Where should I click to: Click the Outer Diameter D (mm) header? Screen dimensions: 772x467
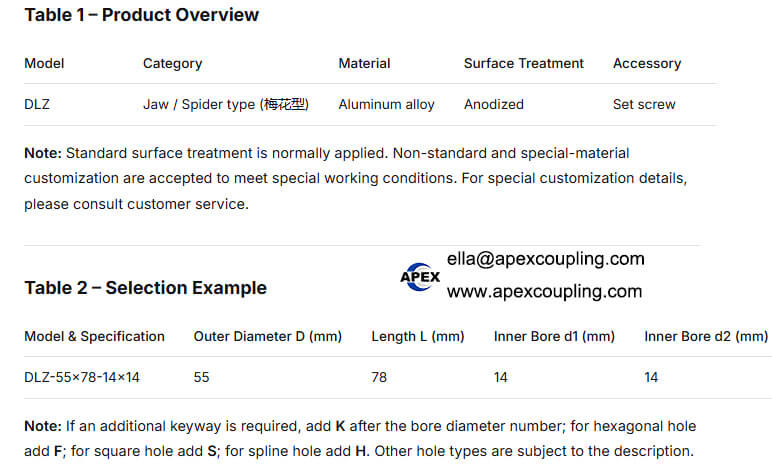pos(268,337)
